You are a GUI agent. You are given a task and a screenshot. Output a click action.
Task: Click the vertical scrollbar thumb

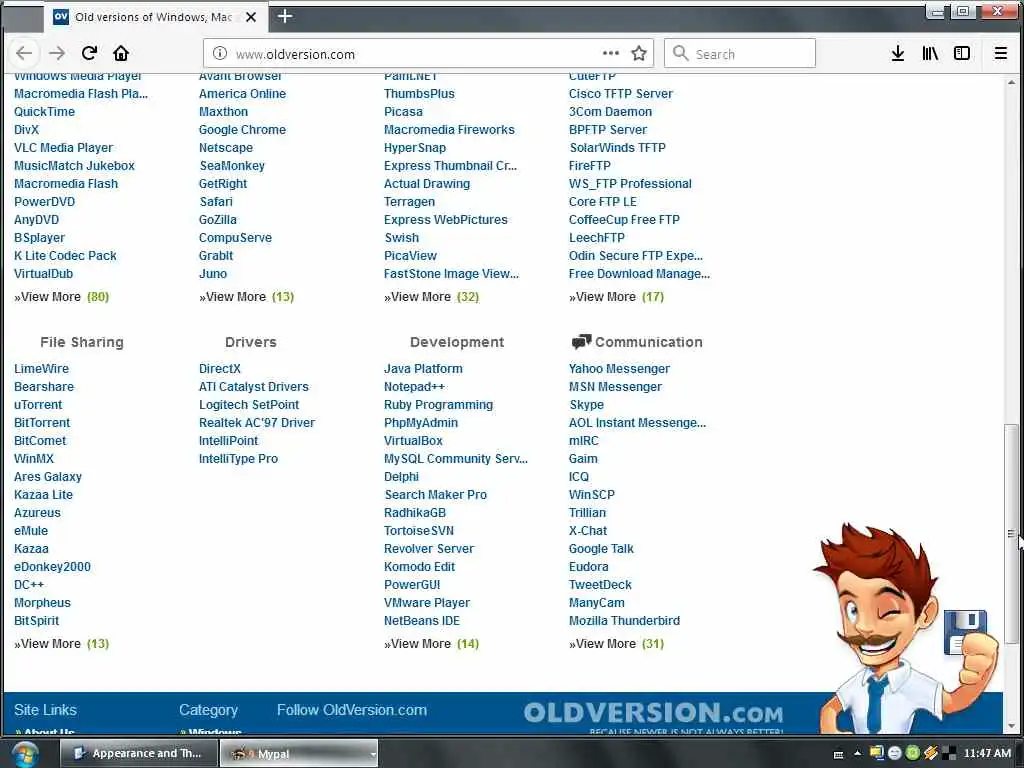pos(1011,532)
